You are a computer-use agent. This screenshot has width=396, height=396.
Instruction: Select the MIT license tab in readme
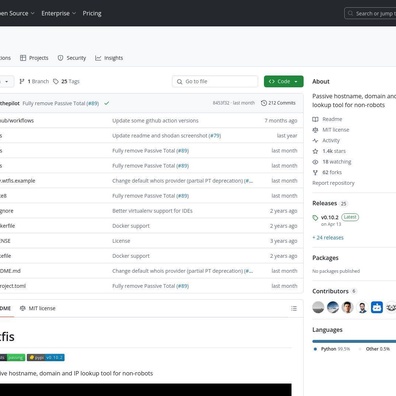click(38, 308)
